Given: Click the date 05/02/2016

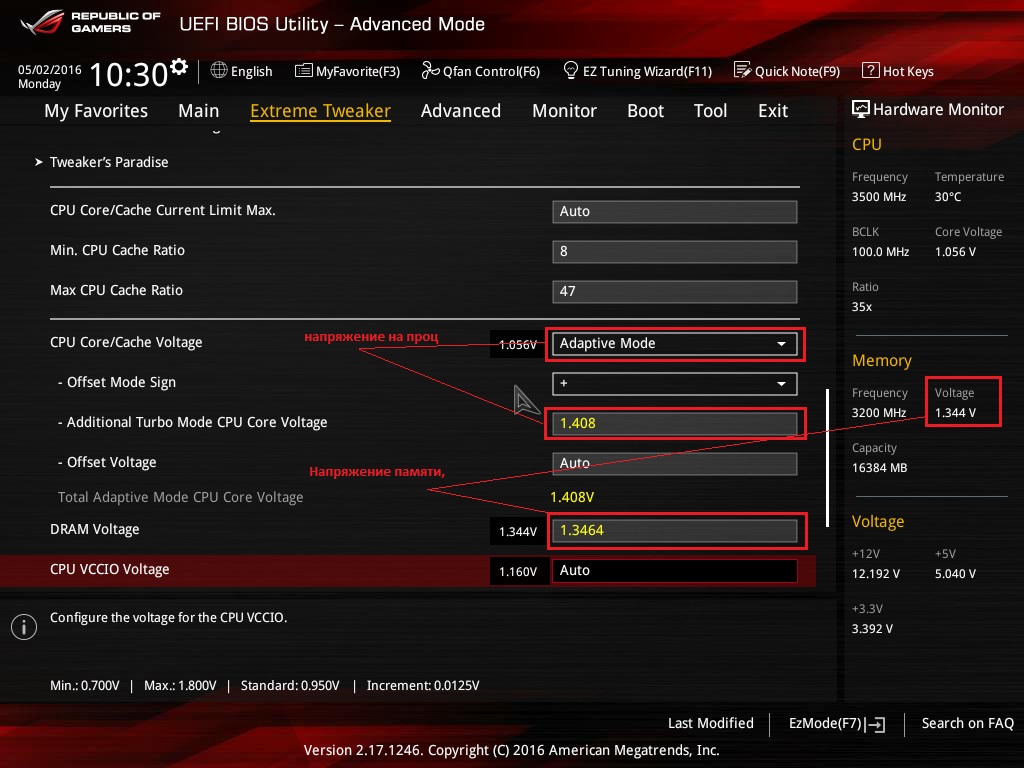Looking at the screenshot, I should pyautogui.click(x=50, y=69).
